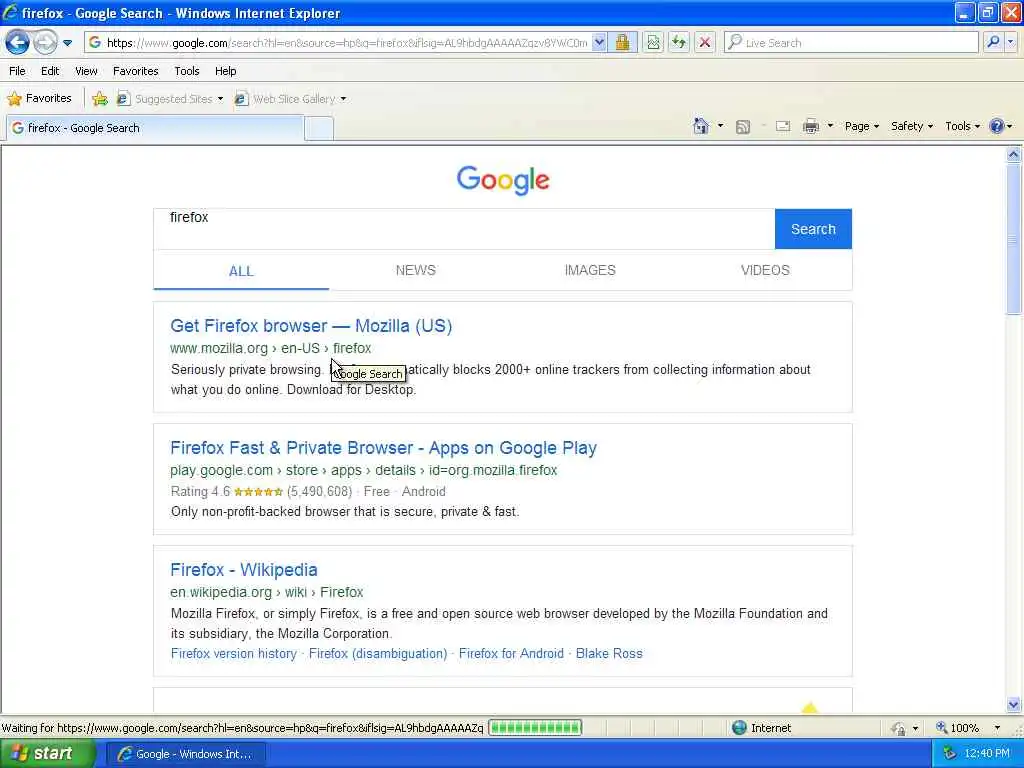Open Suggested Sites dropdown

click(170, 99)
